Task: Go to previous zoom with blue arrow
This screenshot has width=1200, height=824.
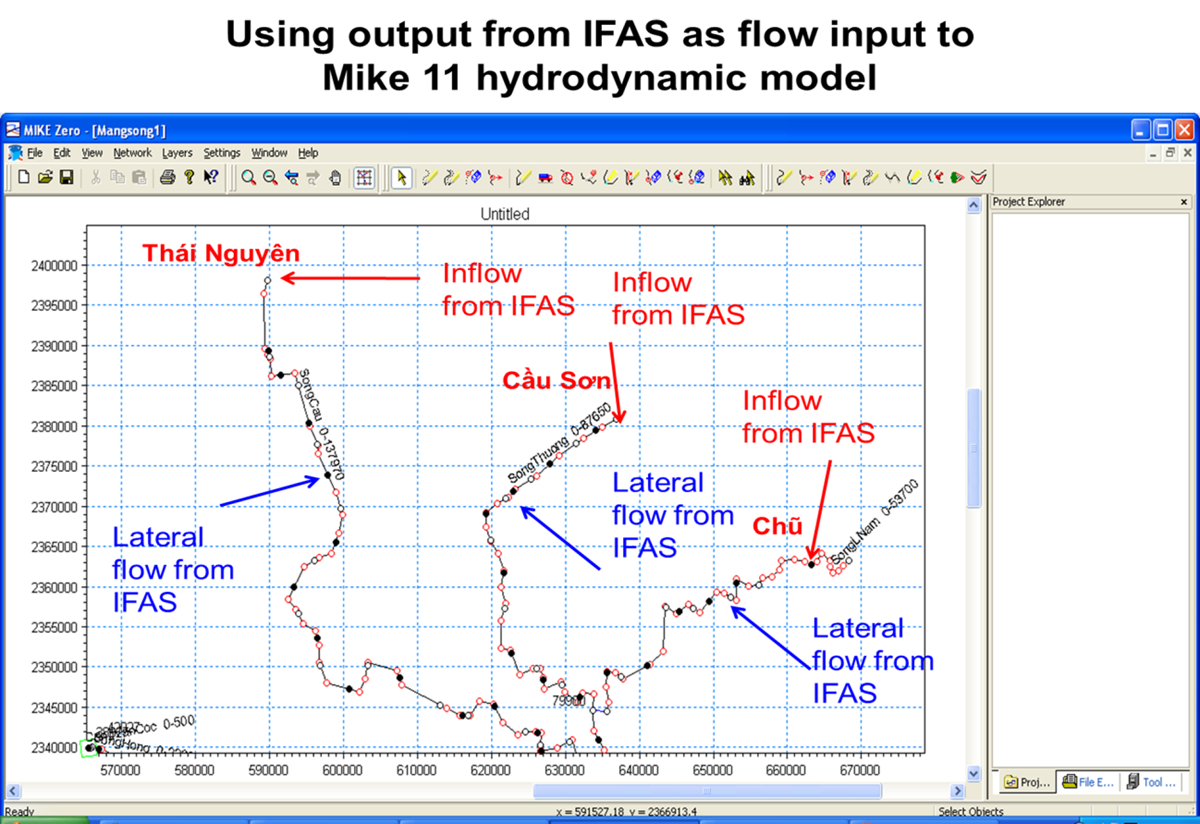Action: pos(292,177)
